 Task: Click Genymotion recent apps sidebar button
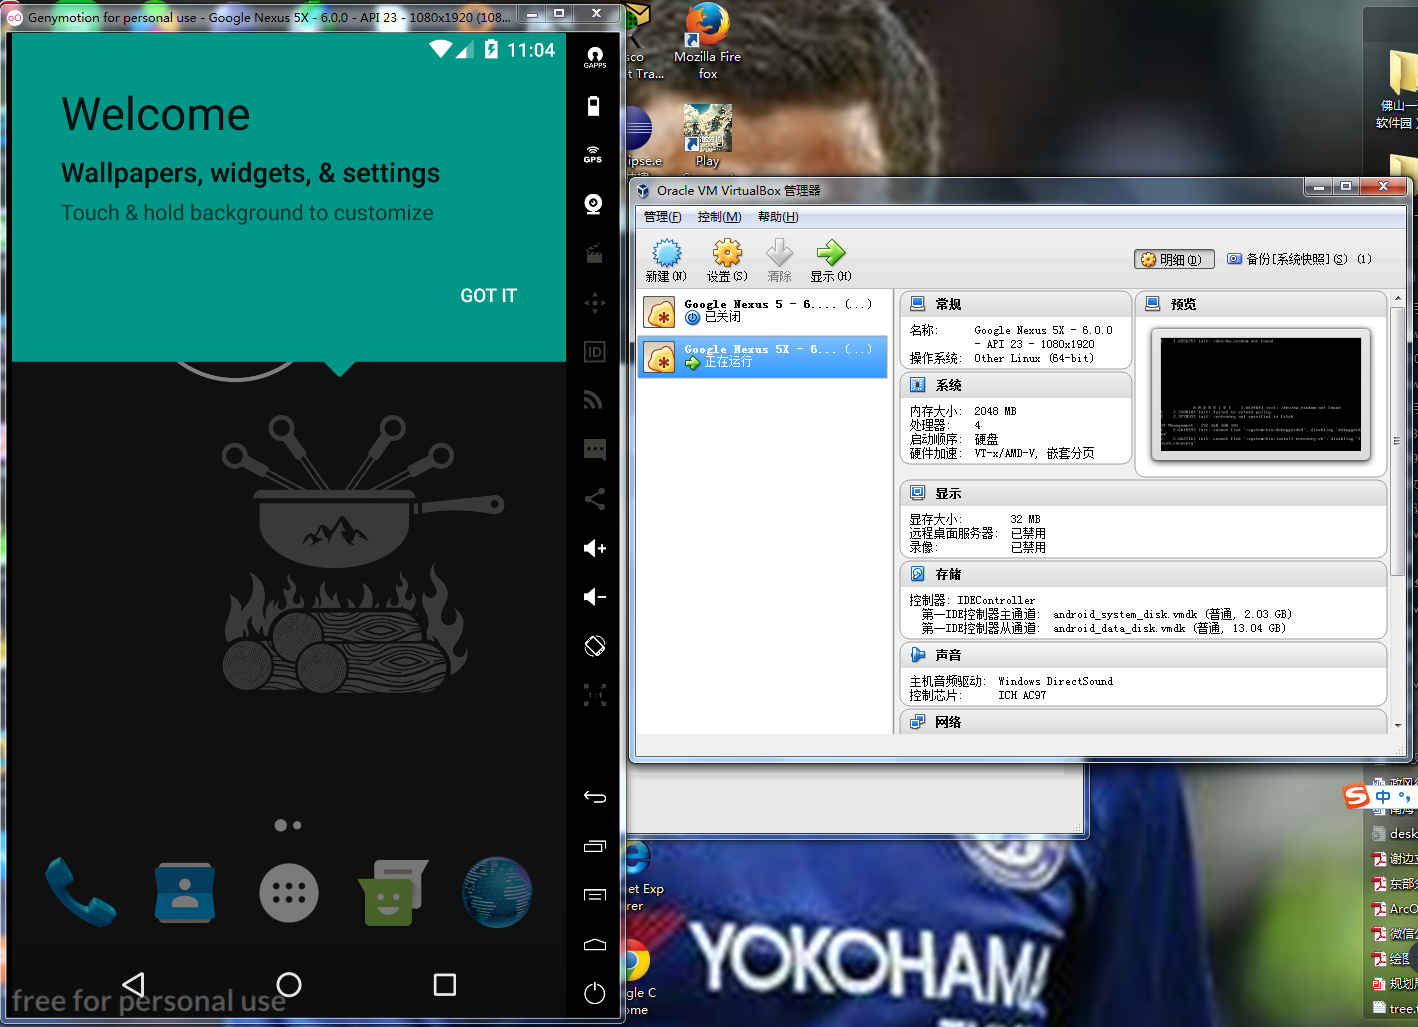pyautogui.click(x=595, y=846)
